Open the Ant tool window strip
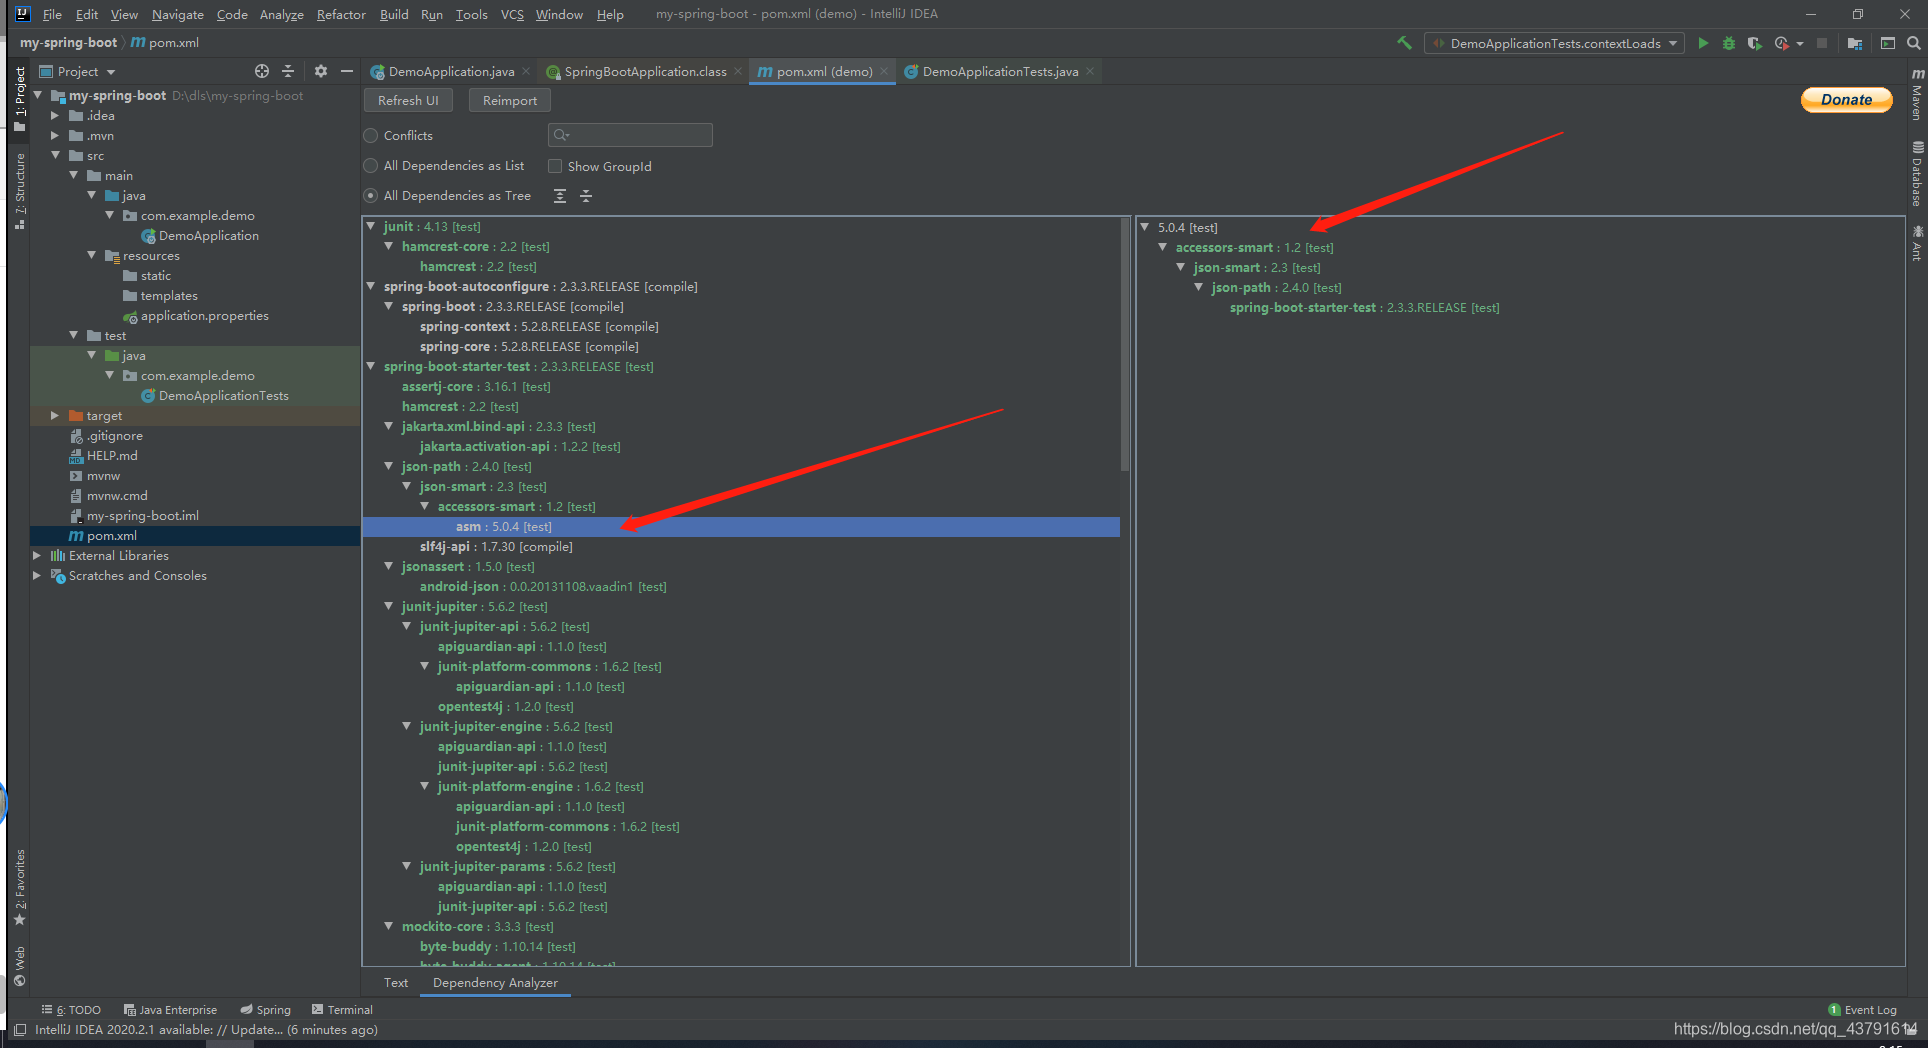Image resolution: width=1928 pixels, height=1048 pixels. (1917, 244)
